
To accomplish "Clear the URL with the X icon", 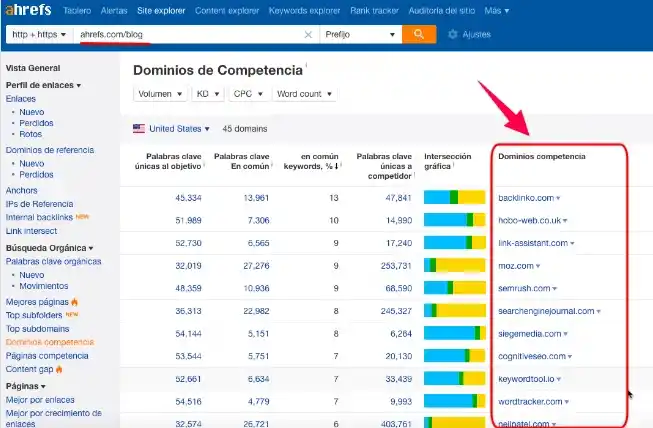I will point(308,35).
